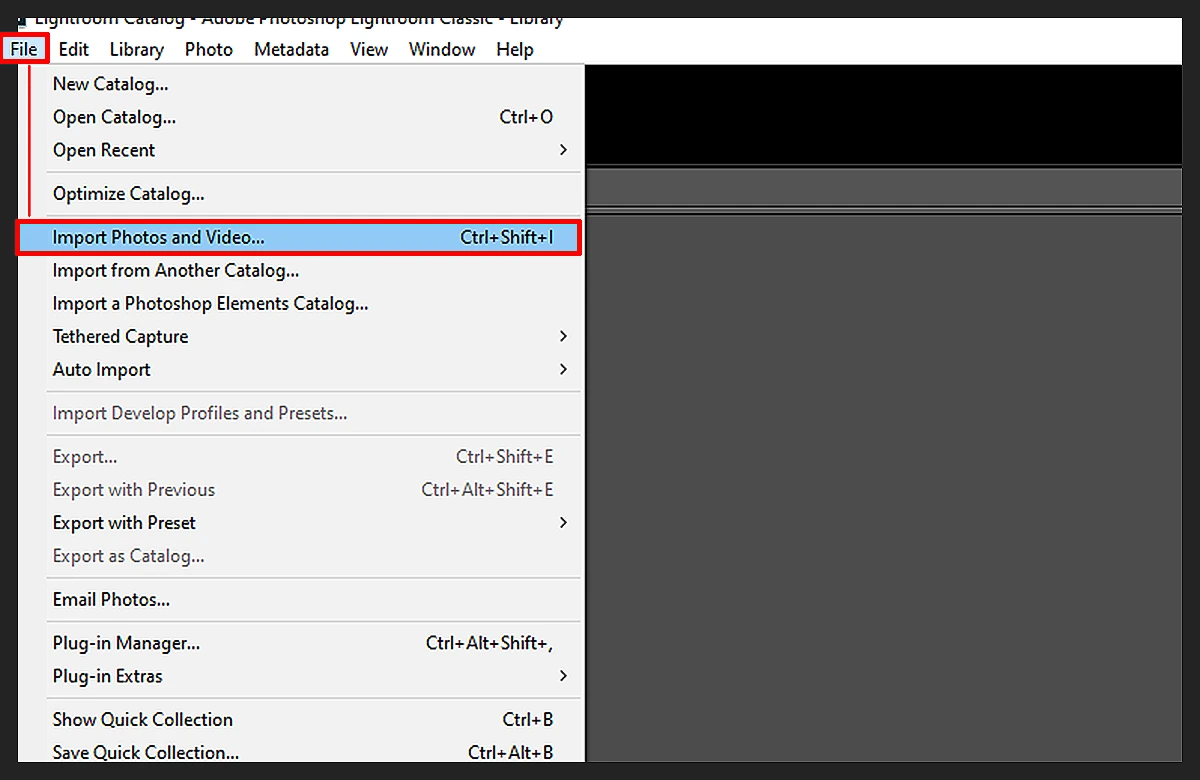The image size is (1200, 780).
Task: Expand Export with Preset submenu
Action: [124, 523]
